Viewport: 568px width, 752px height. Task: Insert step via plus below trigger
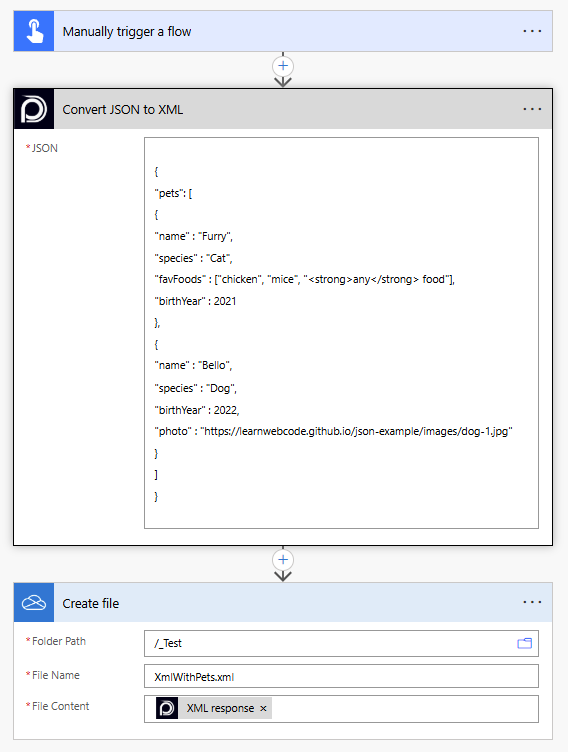tap(283, 66)
